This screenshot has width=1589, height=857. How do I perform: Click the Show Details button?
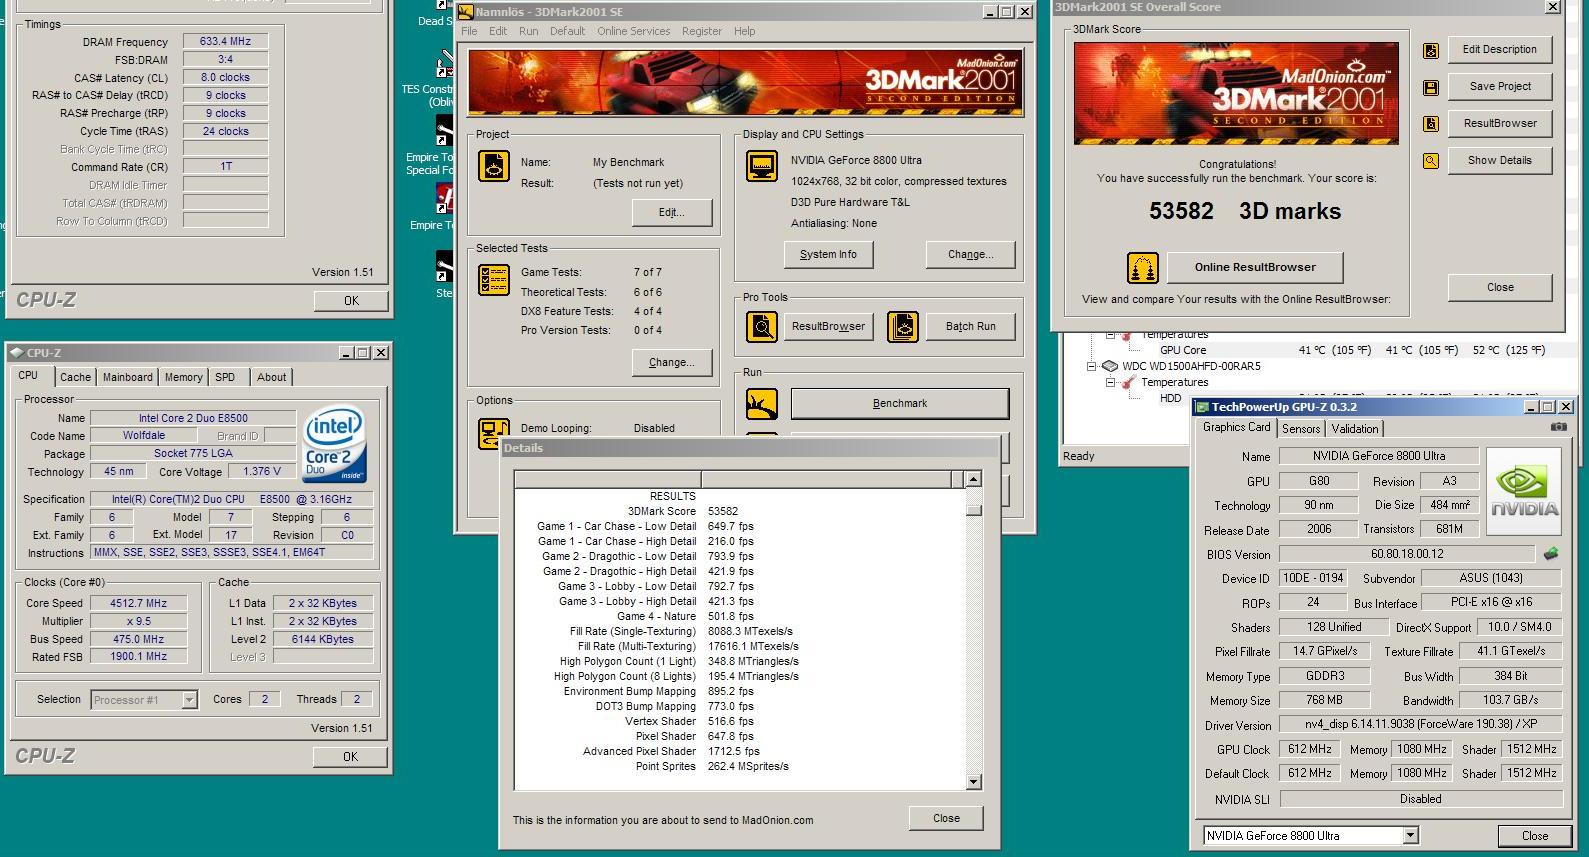[1500, 160]
